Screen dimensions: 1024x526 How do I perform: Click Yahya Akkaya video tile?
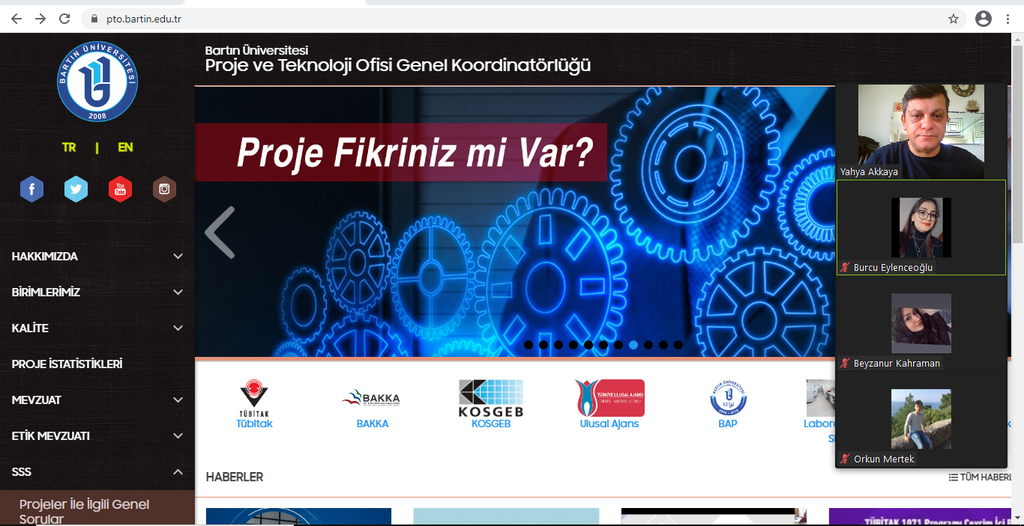coord(921,131)
